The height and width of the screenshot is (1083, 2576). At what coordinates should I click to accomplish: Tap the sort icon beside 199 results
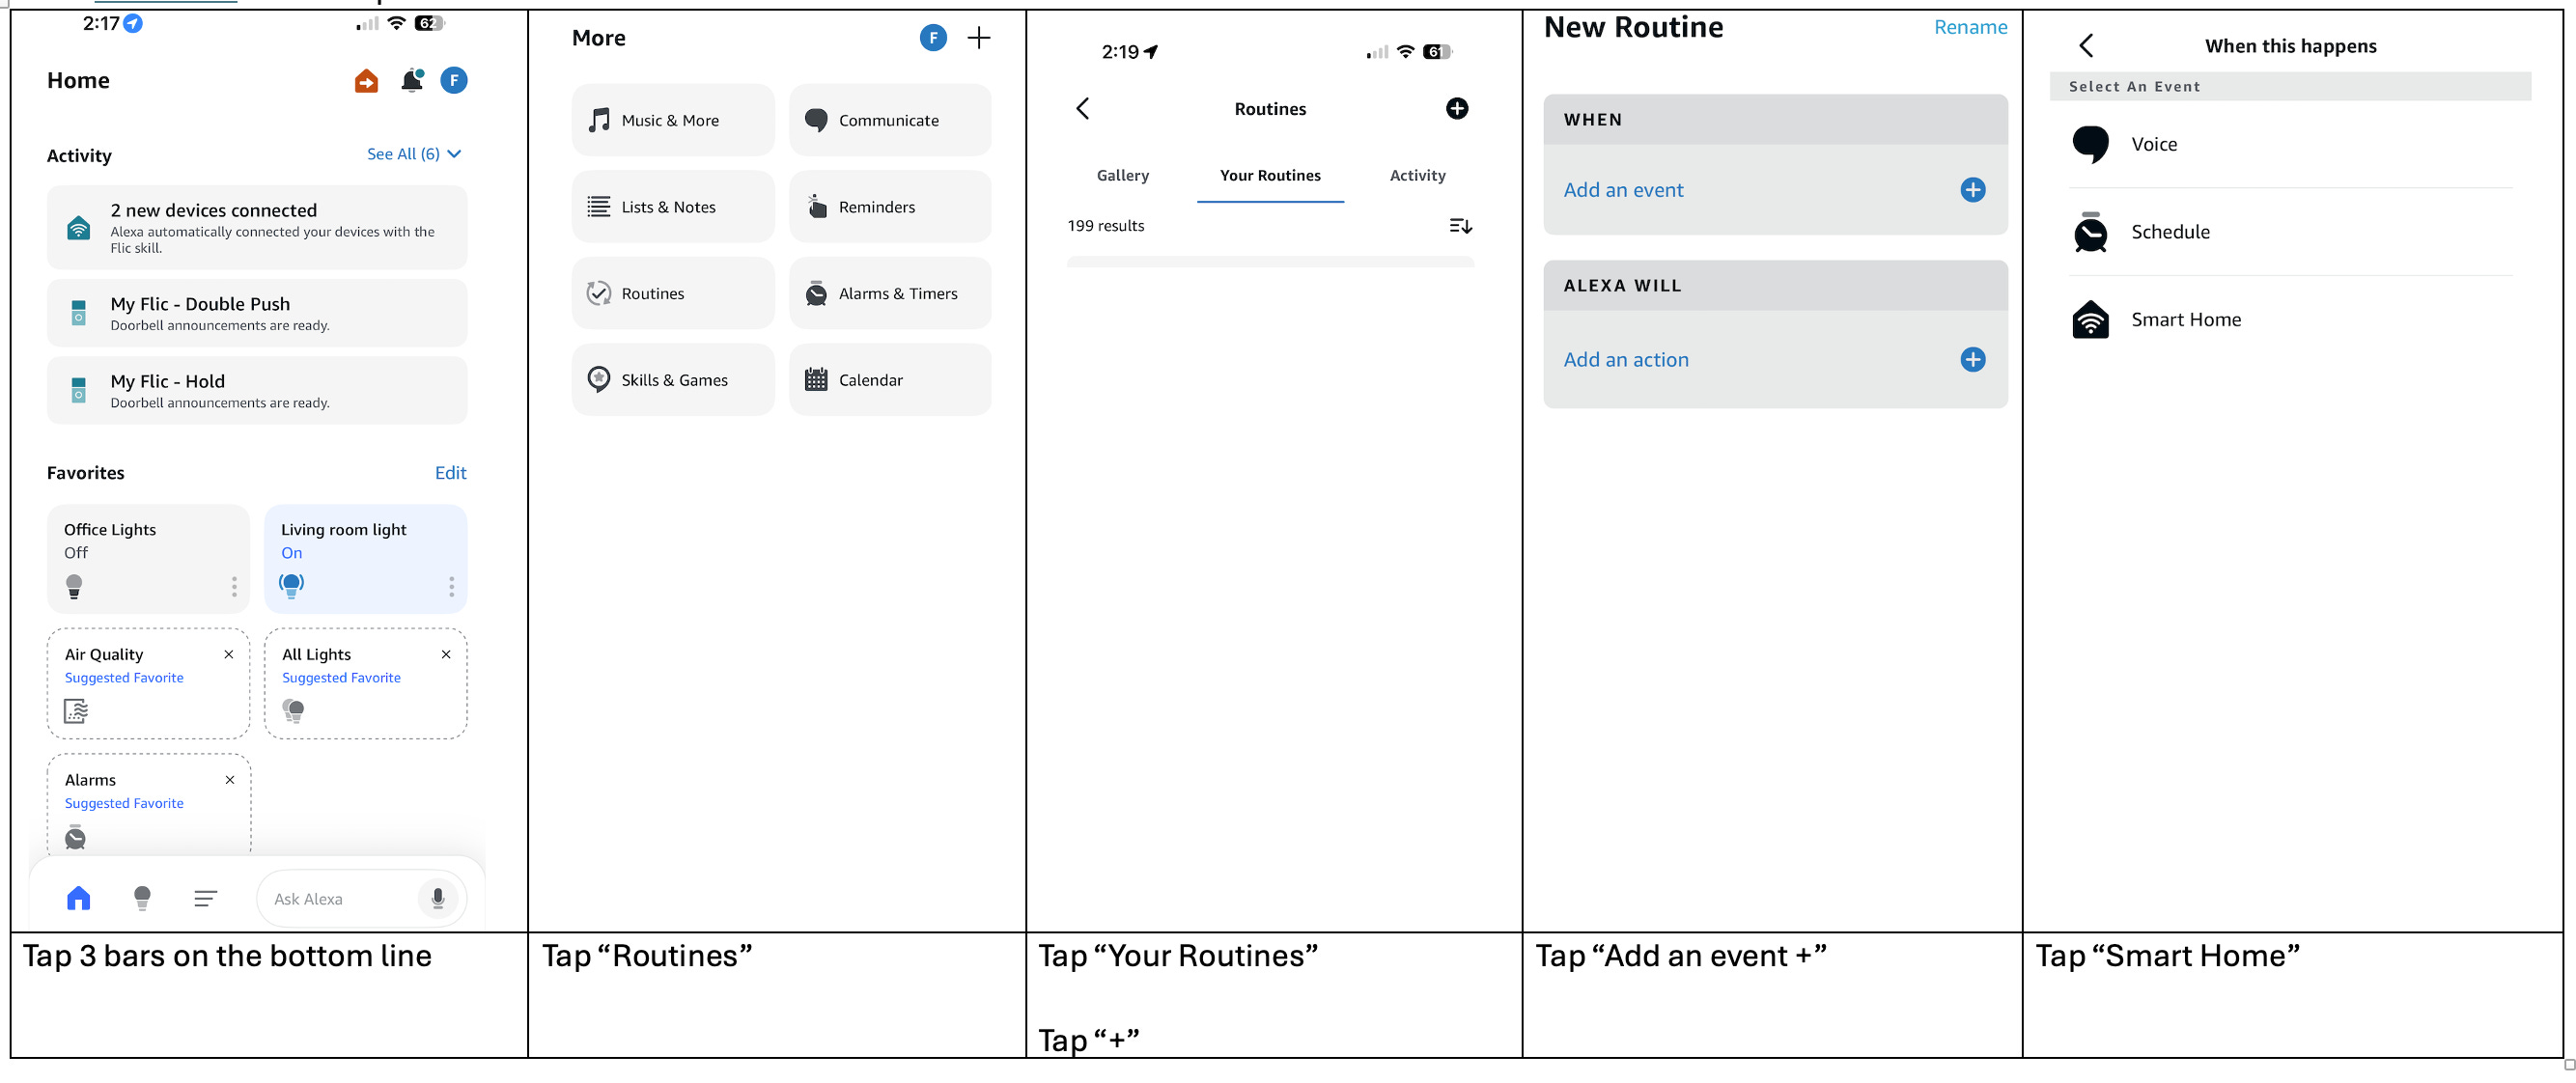tap(1459, 226)
